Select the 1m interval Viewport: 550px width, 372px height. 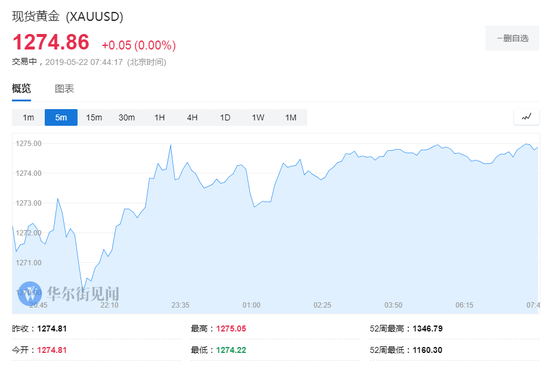tap(28, 117)
